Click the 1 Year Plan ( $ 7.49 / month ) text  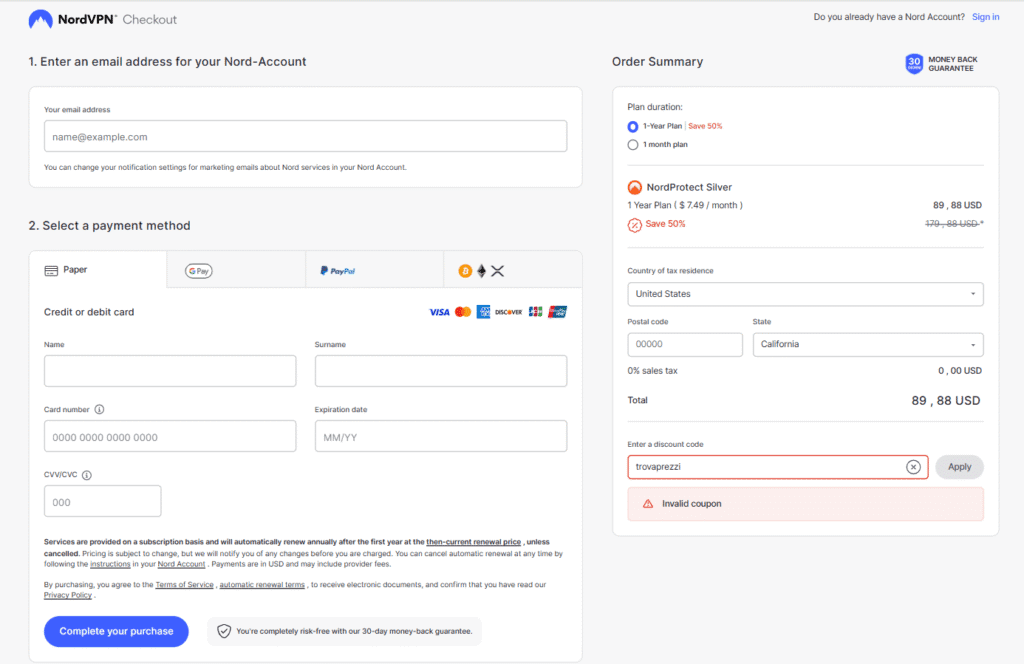pos(684,205)
